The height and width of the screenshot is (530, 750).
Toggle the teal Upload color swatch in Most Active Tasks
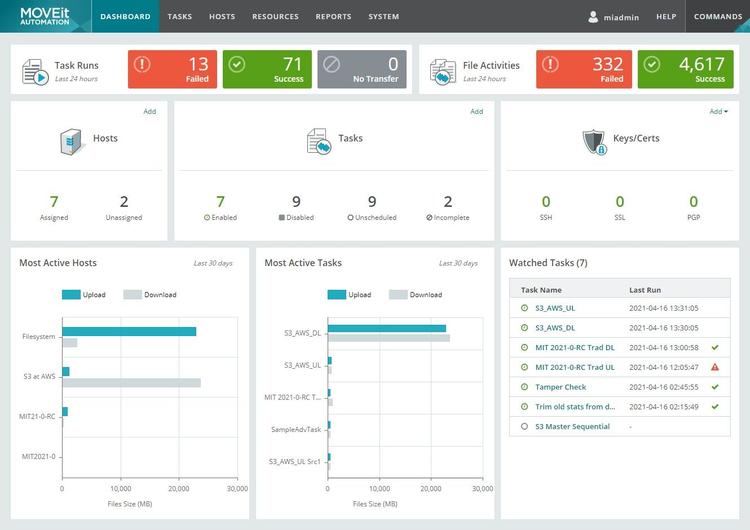point(337,295)
